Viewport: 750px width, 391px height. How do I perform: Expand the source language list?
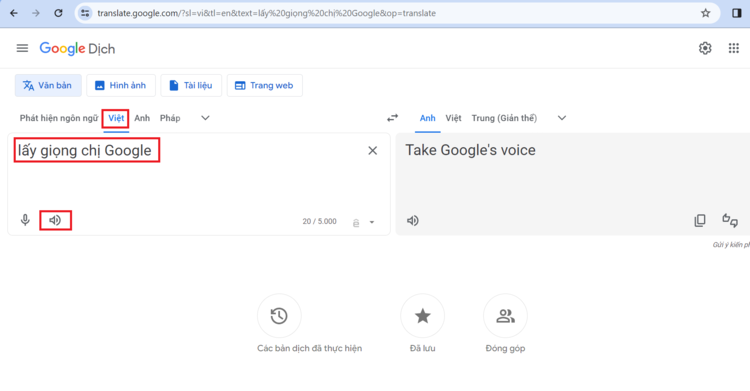(205, 118)
